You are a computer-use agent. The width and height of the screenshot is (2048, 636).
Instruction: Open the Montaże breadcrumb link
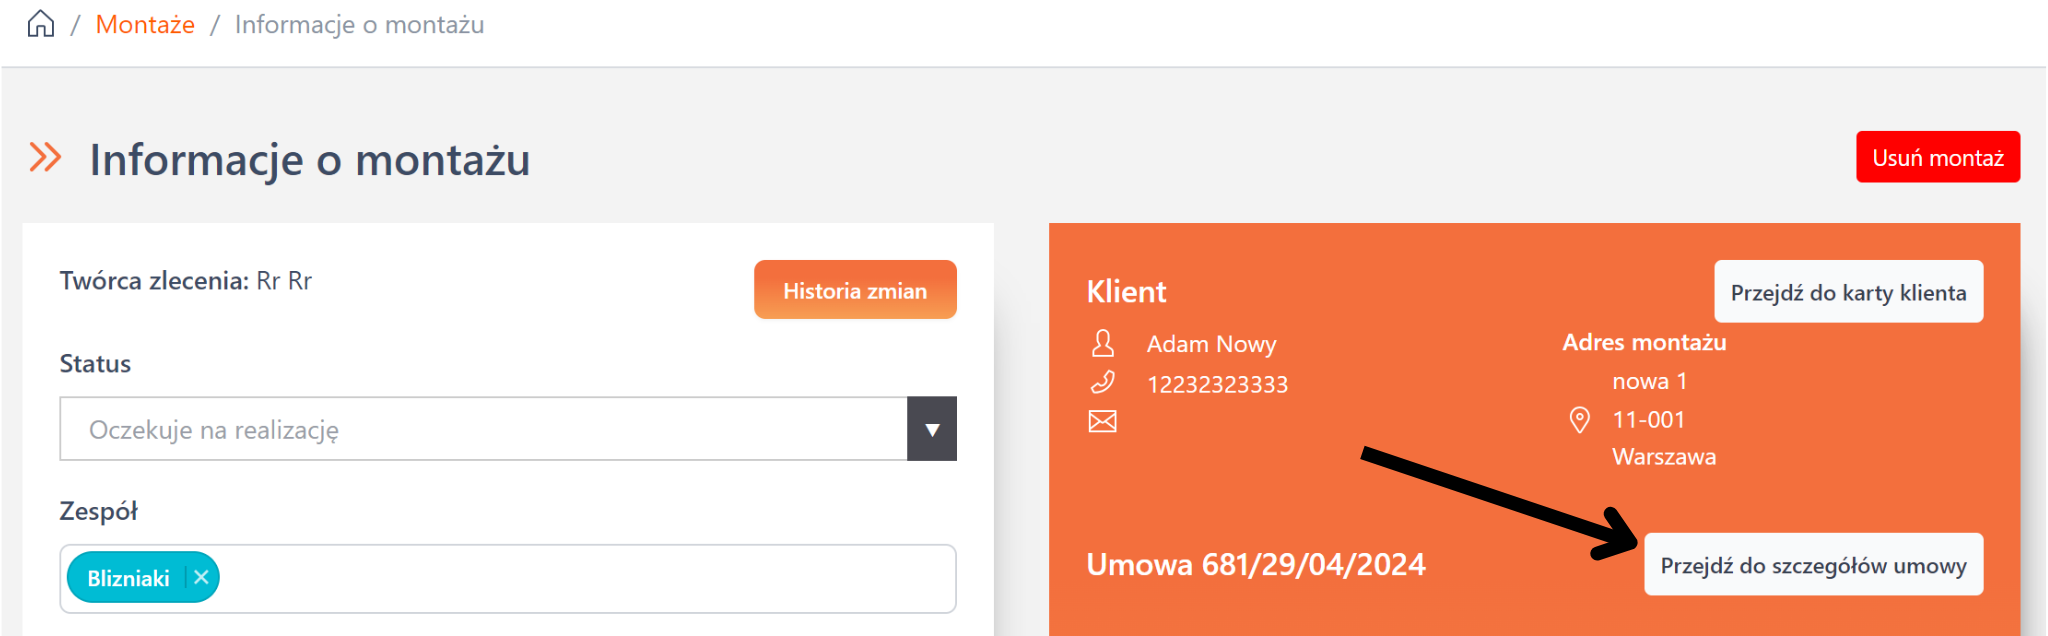click(145, 25)
